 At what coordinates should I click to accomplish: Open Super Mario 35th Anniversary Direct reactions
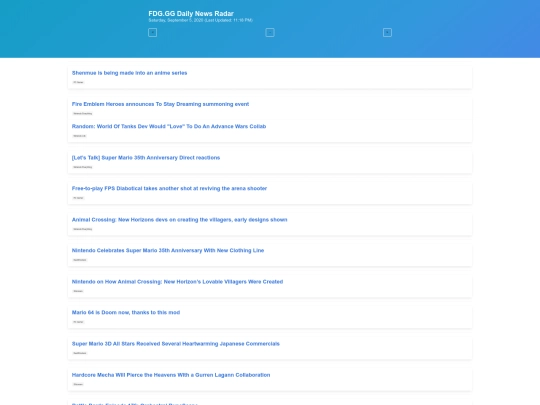146,158
